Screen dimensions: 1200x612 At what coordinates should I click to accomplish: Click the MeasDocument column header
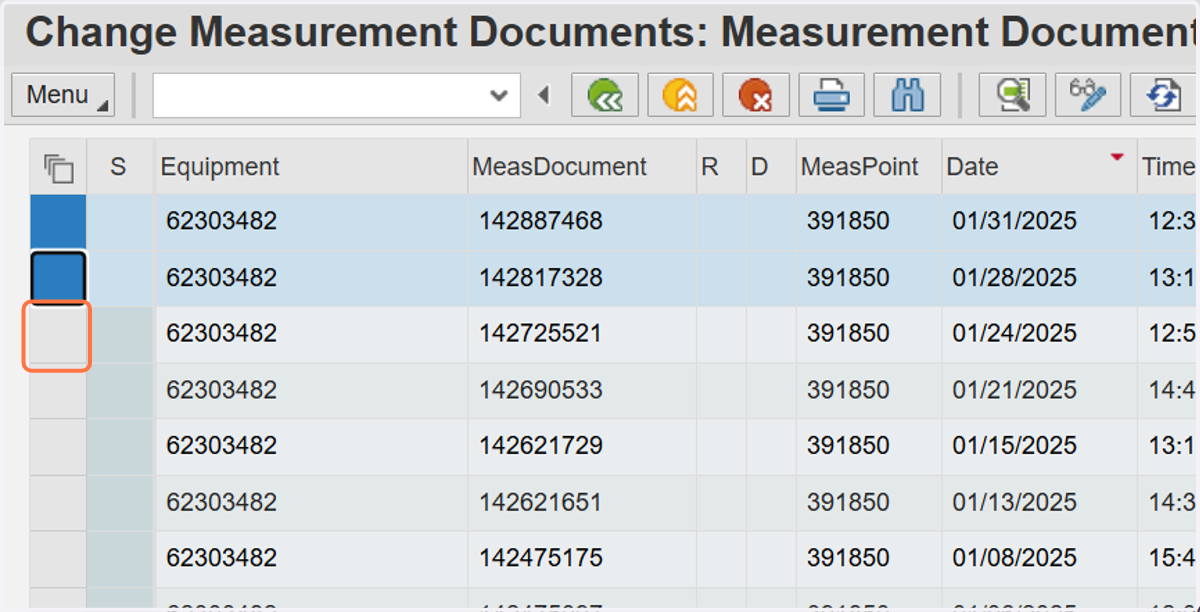click(x=582, y=167)
